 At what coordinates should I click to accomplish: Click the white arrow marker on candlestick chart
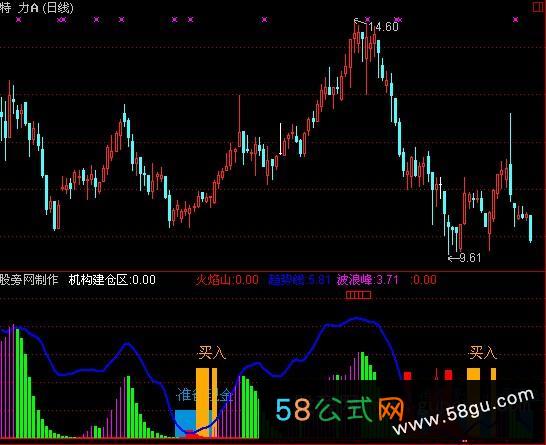(281, 139)
